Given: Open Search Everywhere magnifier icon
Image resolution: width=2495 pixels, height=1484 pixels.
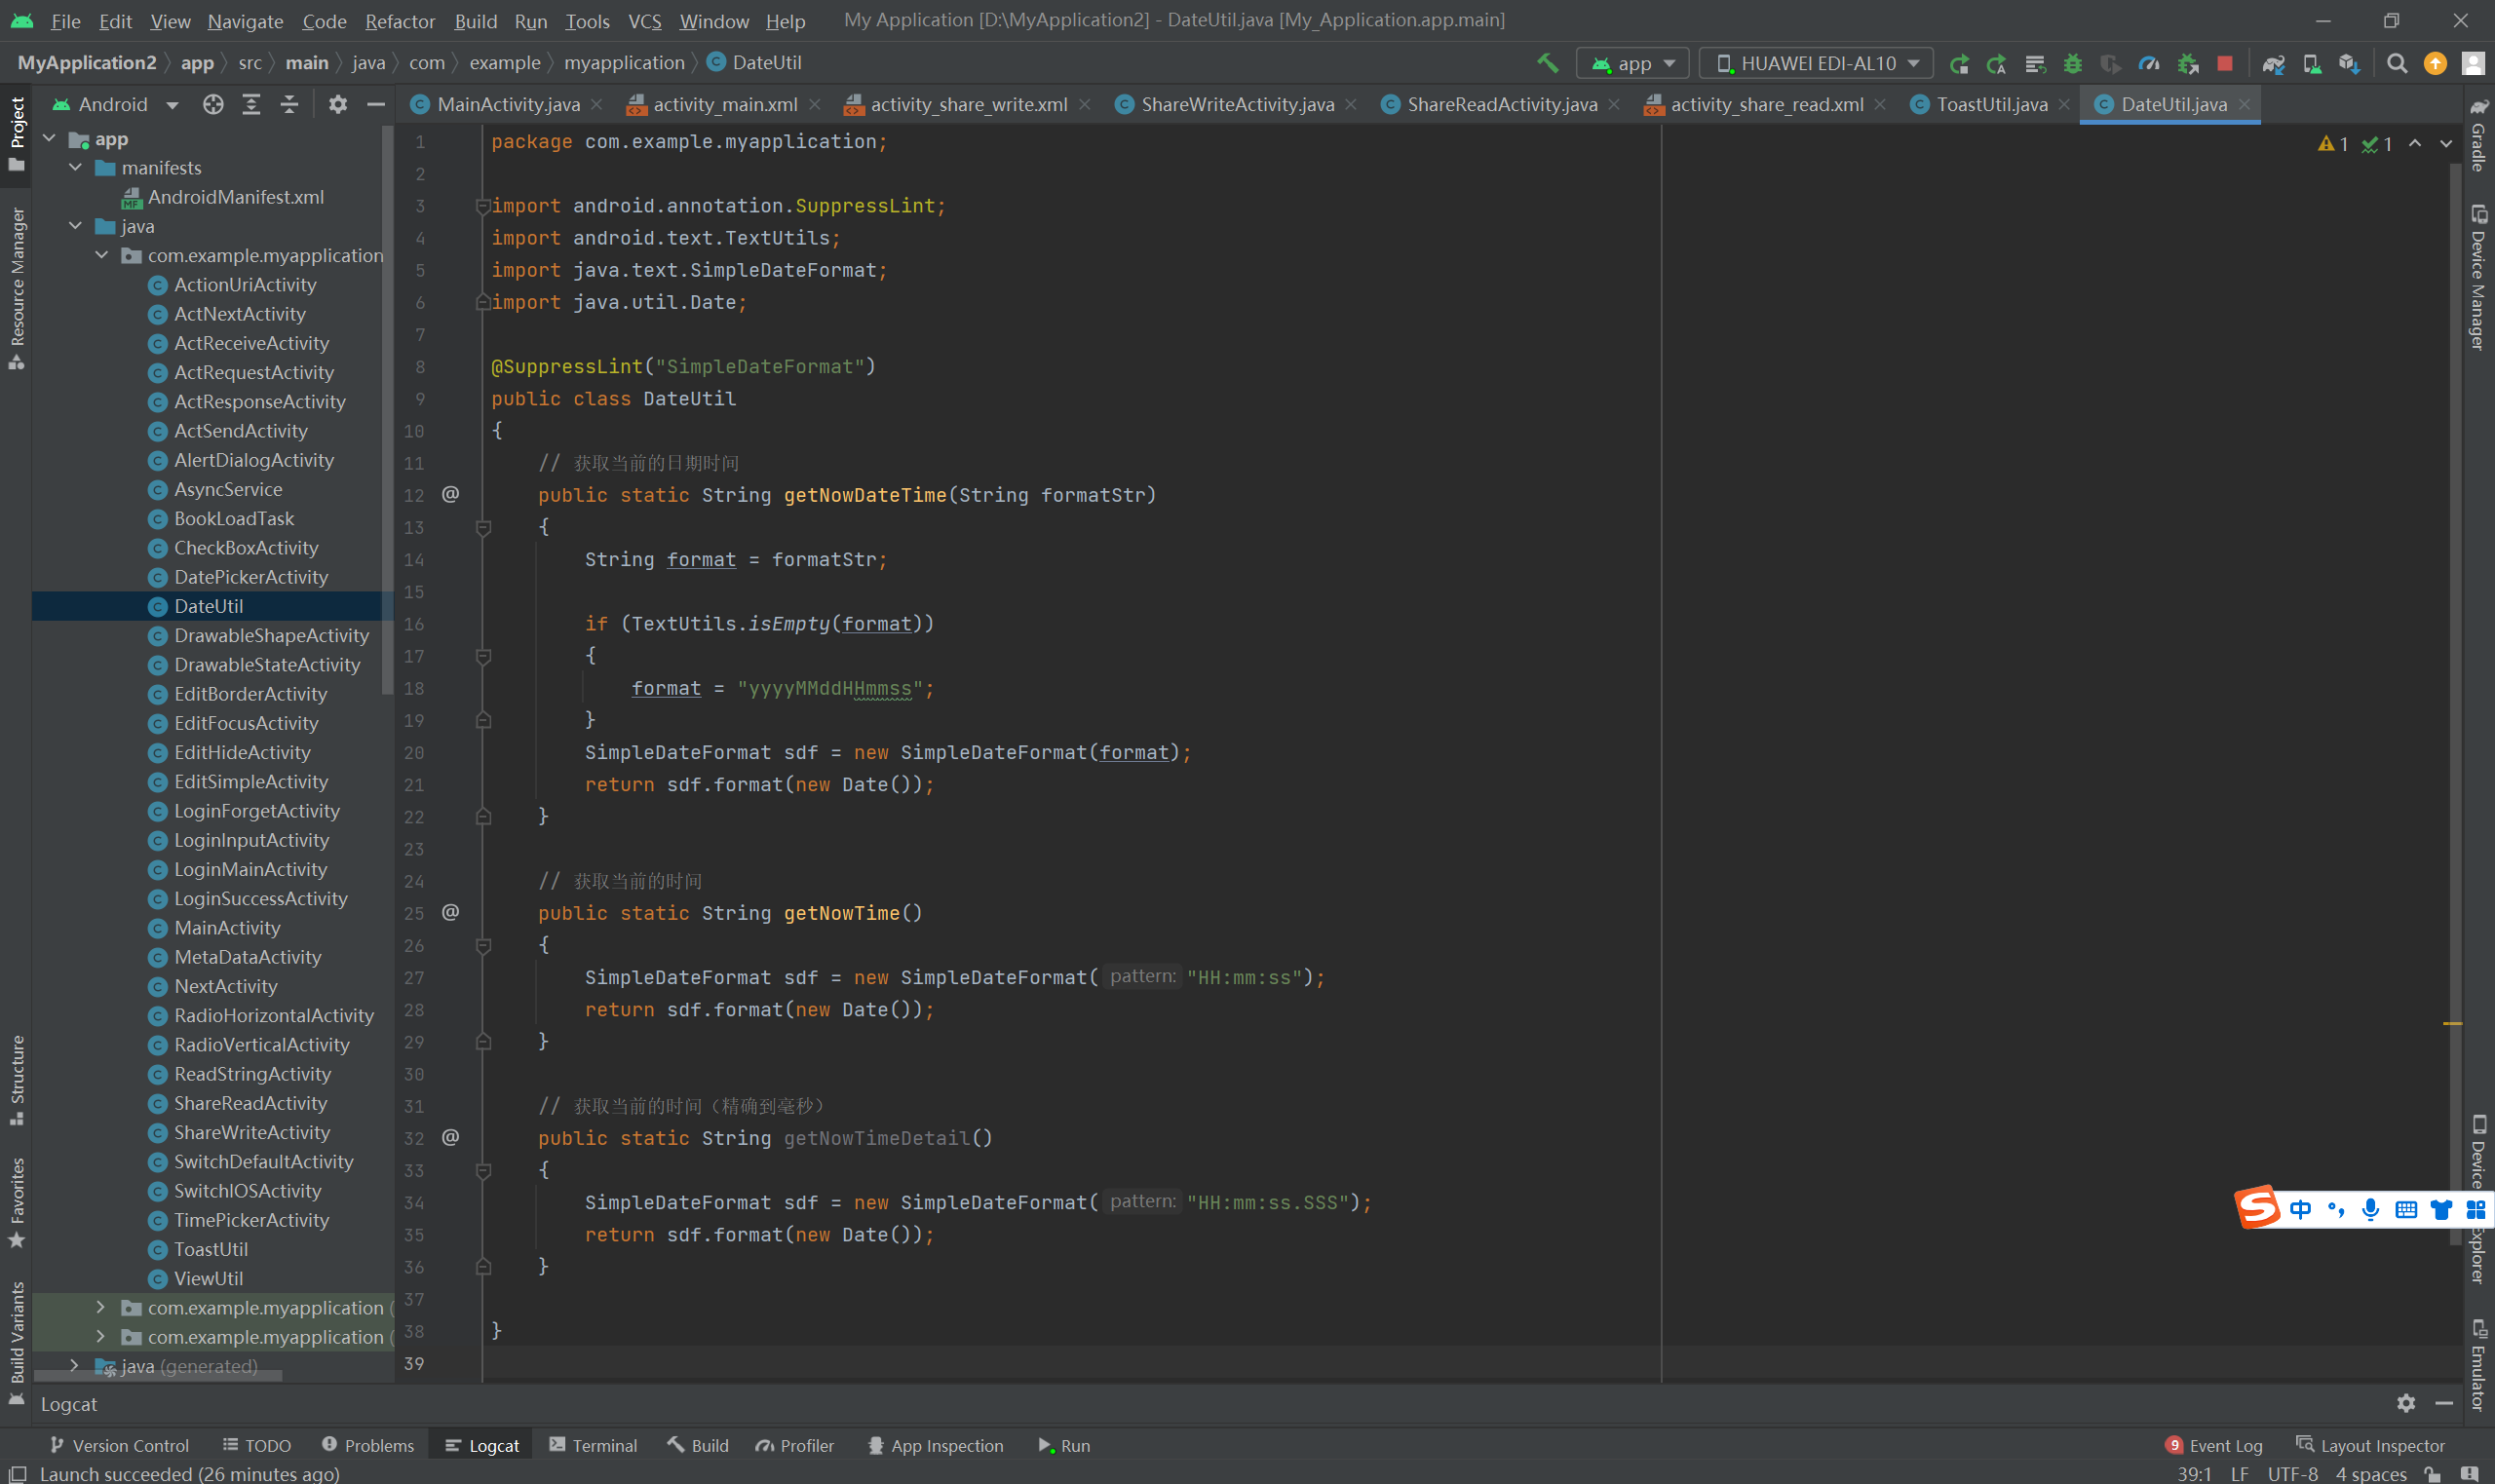Looking at the screenshot, I should click(2396, 63).
